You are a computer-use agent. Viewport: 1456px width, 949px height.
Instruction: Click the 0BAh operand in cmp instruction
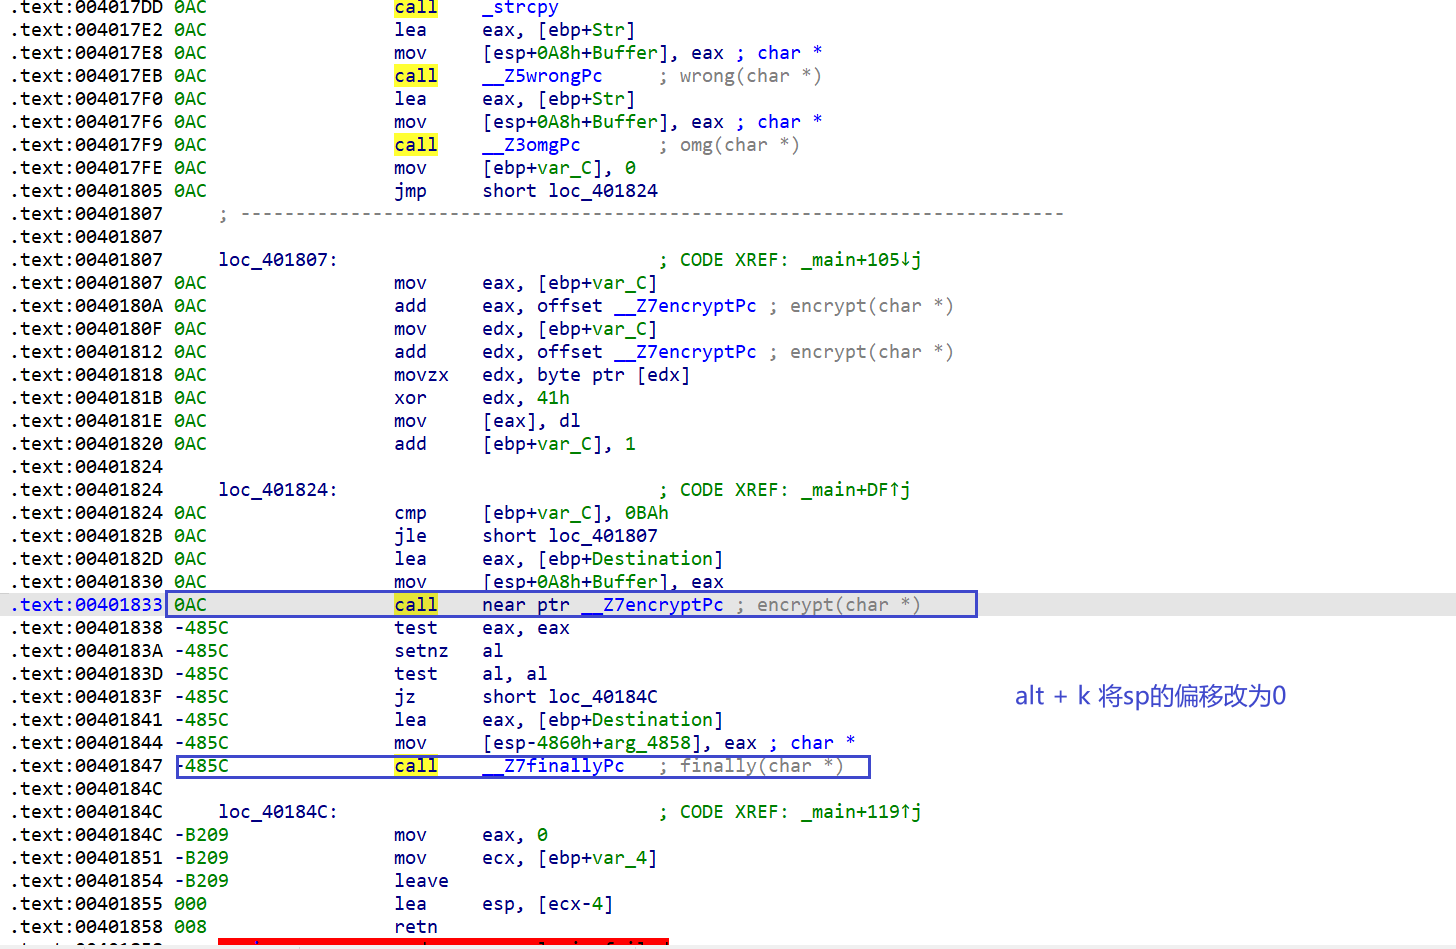(646, 513)
